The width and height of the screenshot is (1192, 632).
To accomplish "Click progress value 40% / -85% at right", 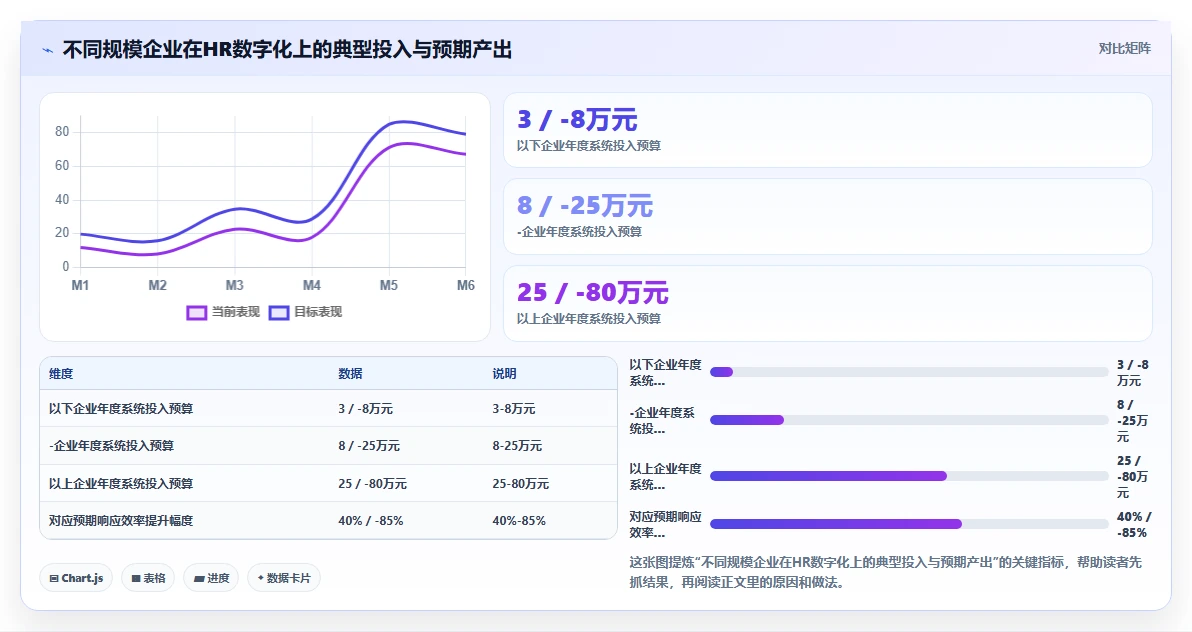I will point(1133,525).
